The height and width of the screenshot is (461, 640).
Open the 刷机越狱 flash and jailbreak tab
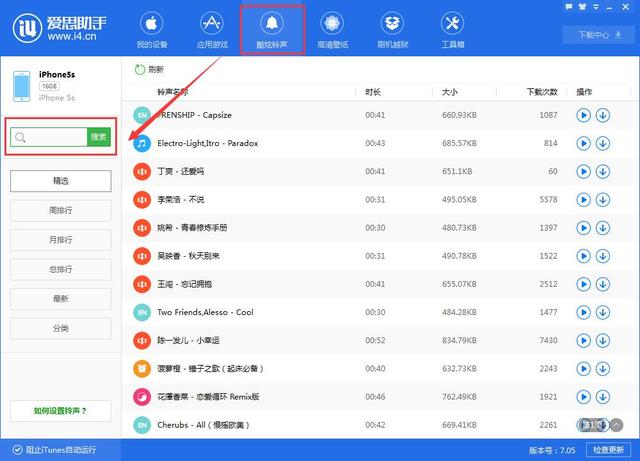(392, 30)
